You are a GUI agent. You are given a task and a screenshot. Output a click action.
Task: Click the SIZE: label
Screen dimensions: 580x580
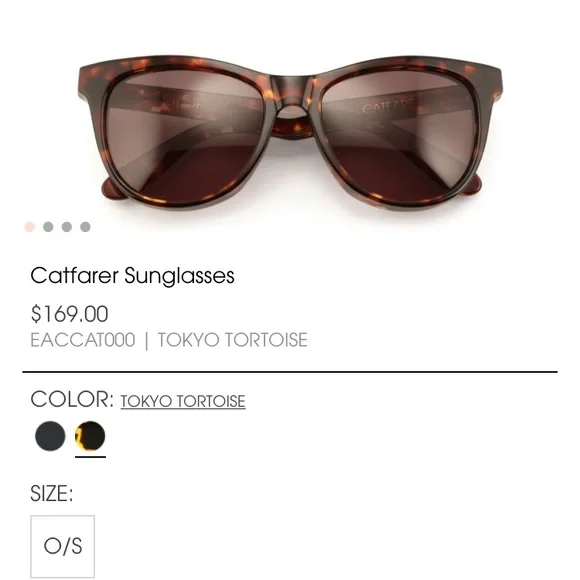point(51,493)
